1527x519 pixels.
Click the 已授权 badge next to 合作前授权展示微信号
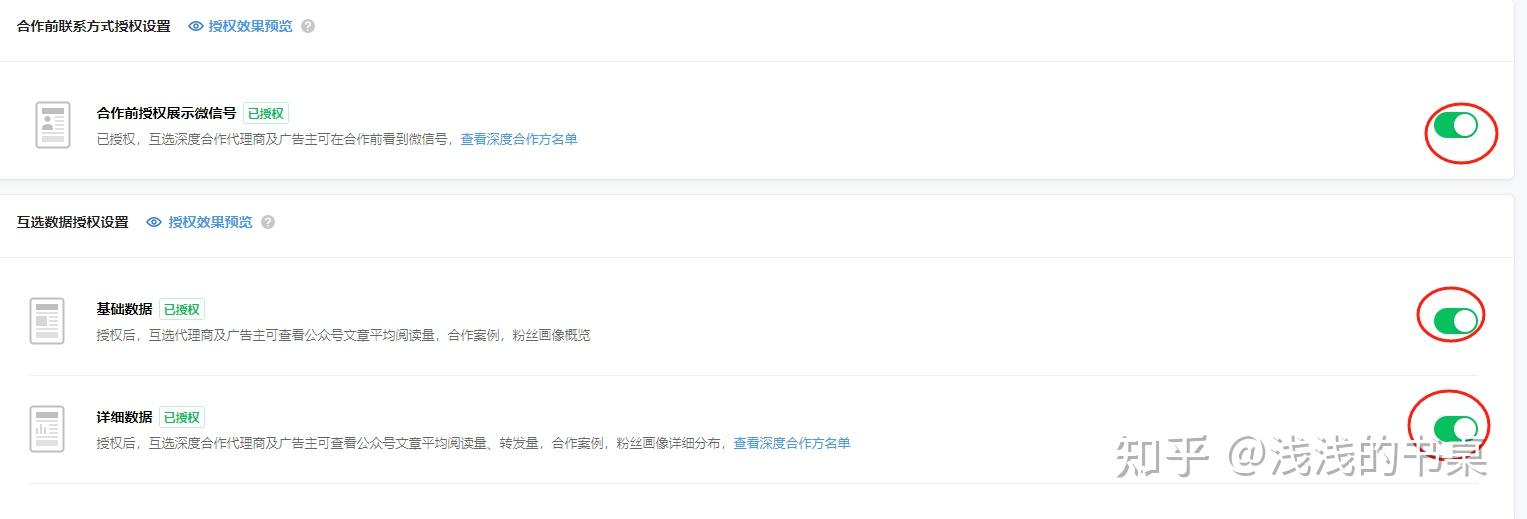[x=266, y=114]
